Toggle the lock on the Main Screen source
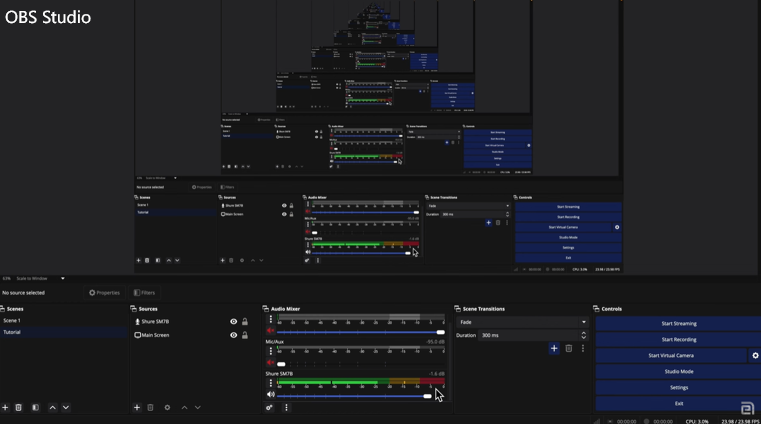The height and width of the screenshot is (424, 761). pos(245,335)
